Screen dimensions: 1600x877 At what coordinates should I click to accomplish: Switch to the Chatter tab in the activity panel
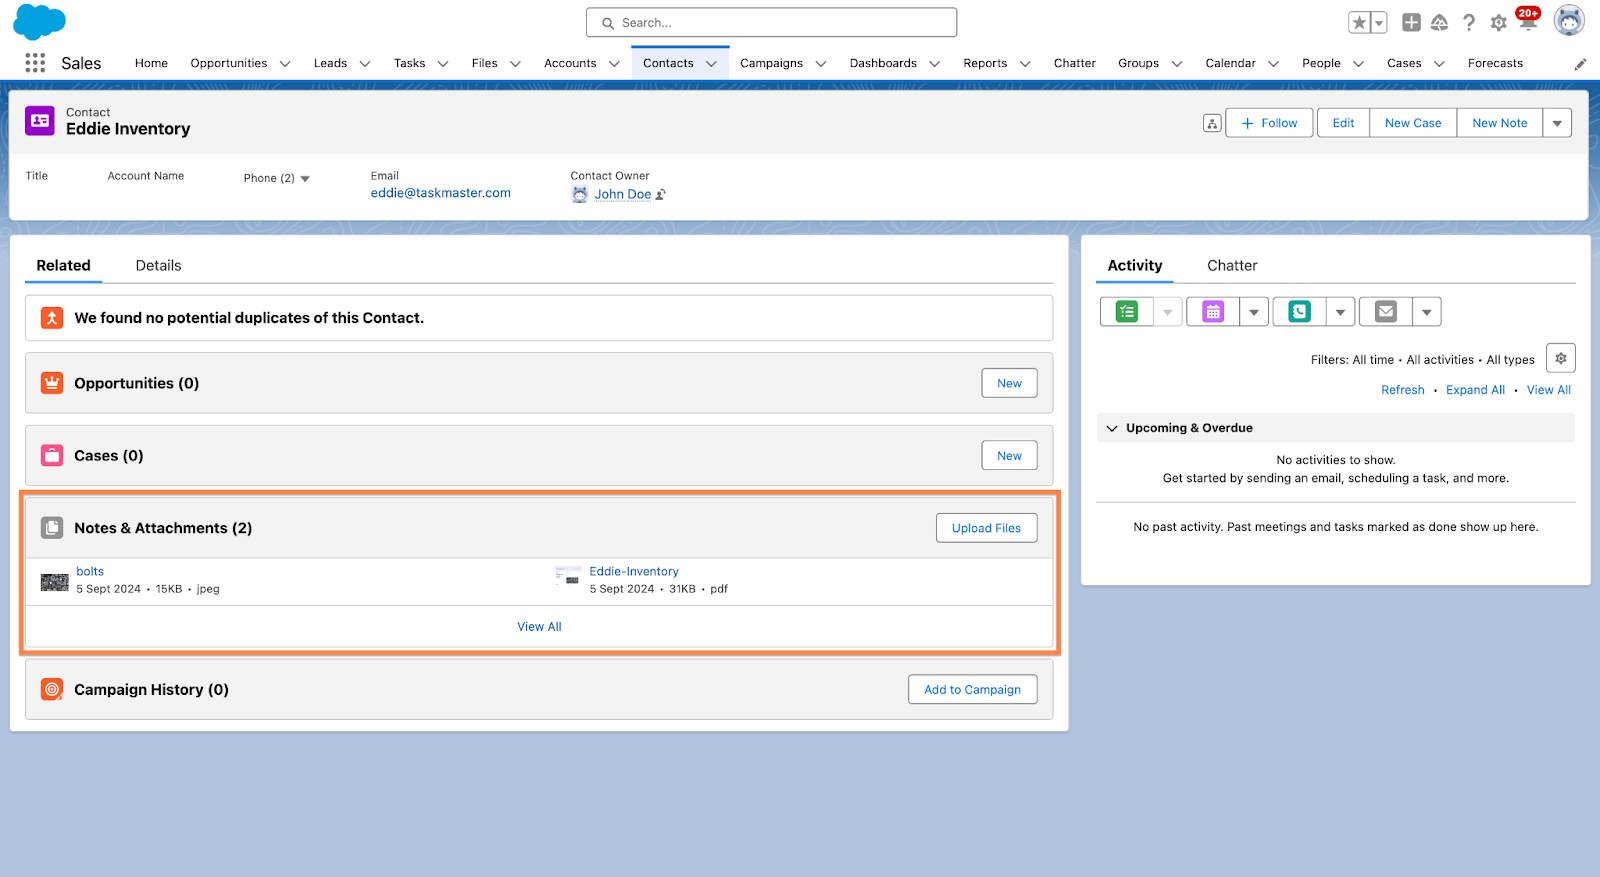click(1231, 266)
